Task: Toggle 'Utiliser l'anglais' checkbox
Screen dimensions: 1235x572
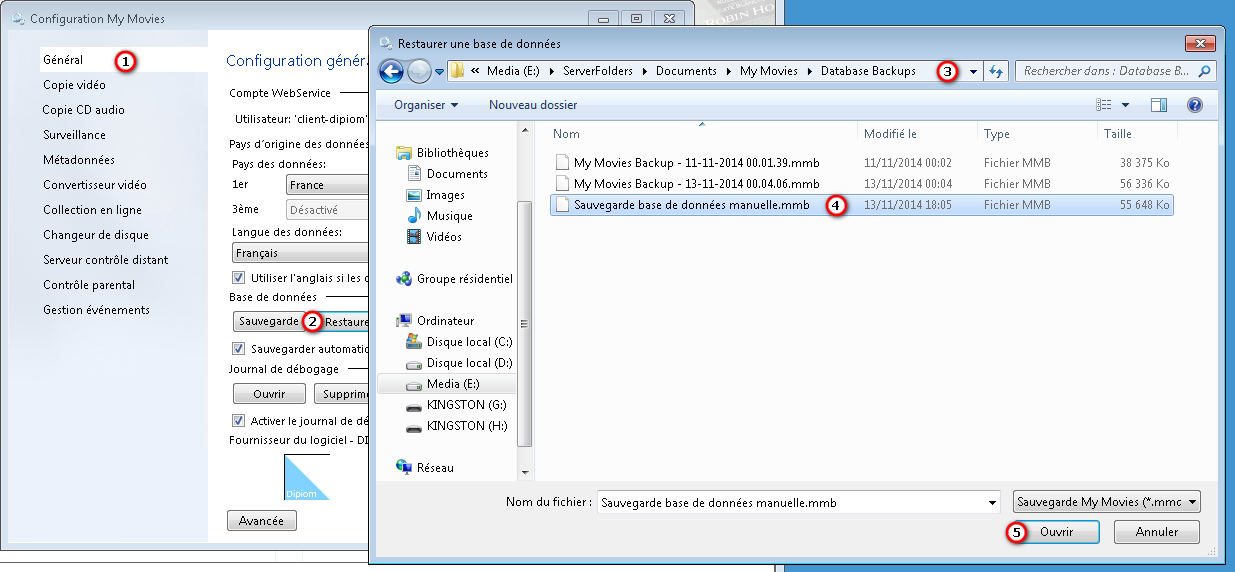Action: (x=238, y=277)
